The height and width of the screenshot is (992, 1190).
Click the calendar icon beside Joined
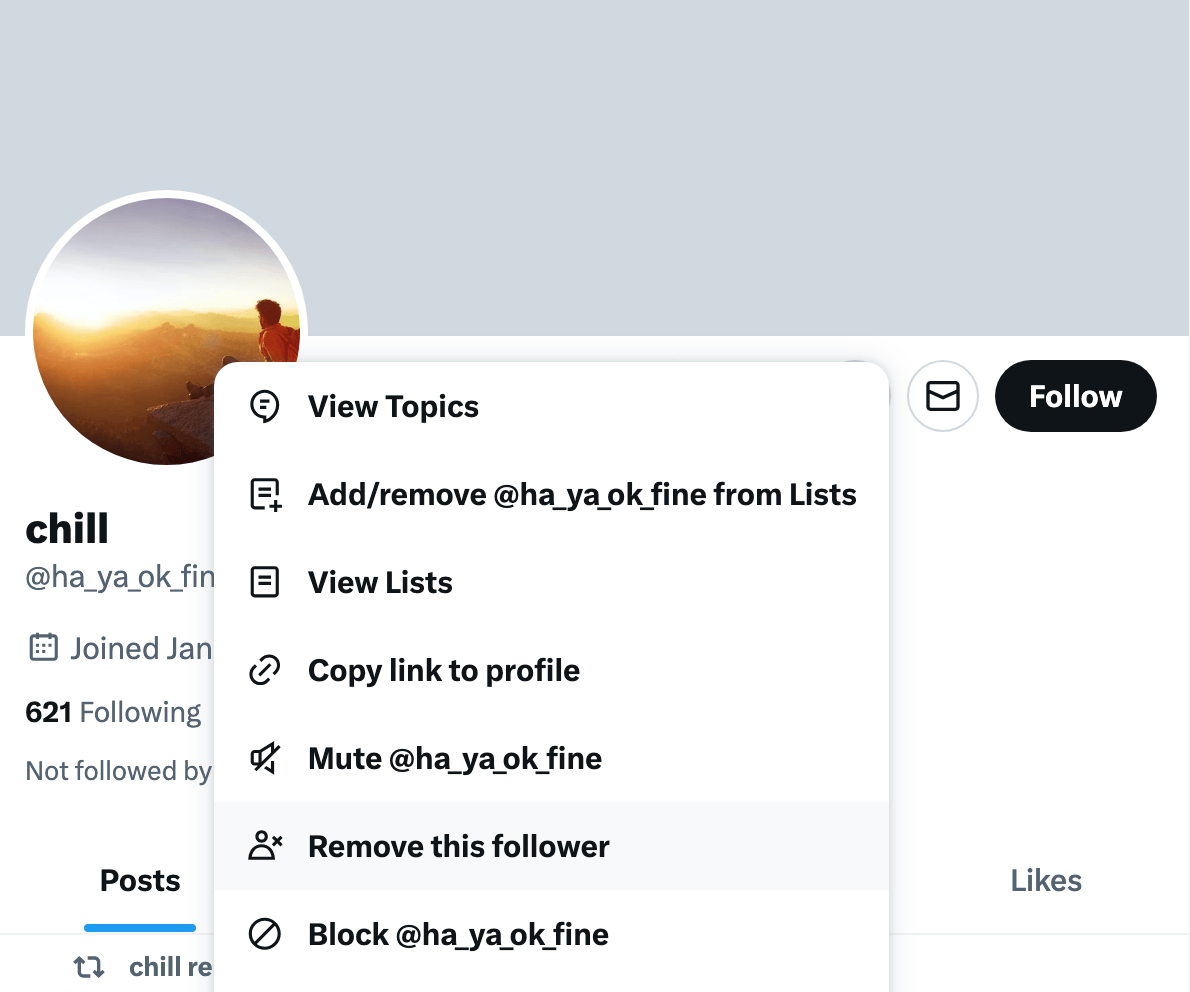tap(43, 648)
